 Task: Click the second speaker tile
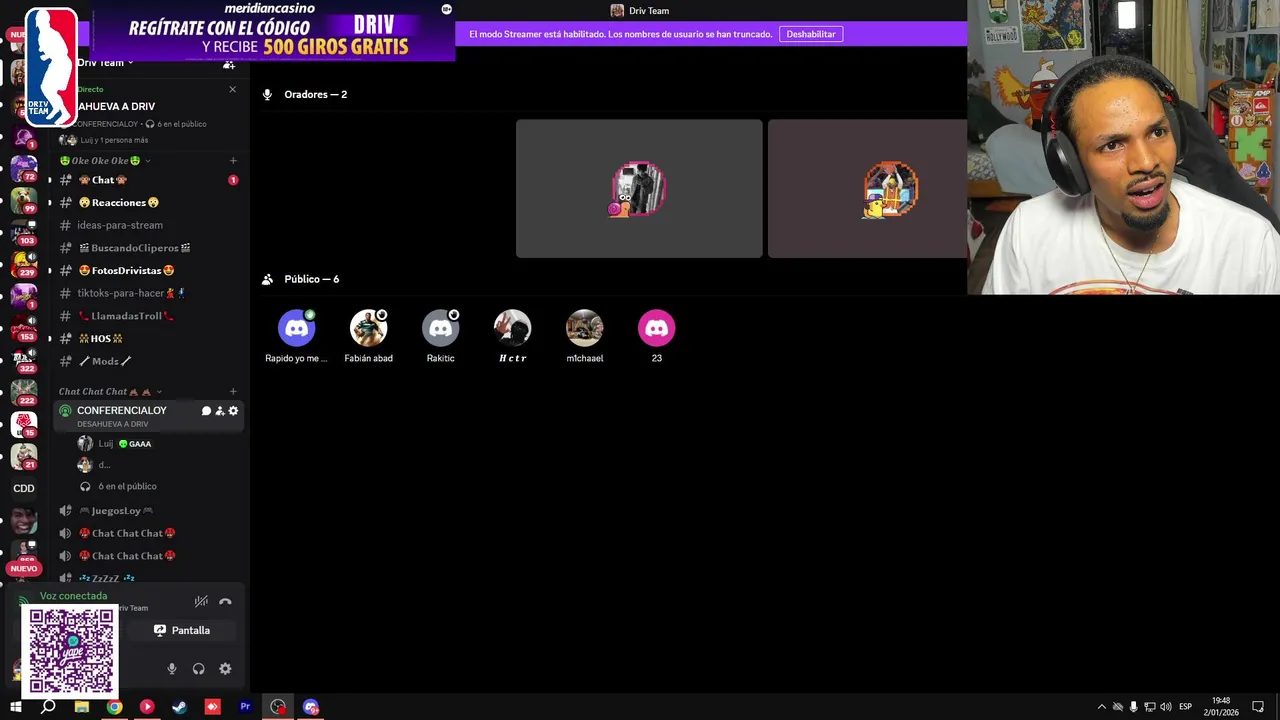pyautogui.click(x=868, y=189)
